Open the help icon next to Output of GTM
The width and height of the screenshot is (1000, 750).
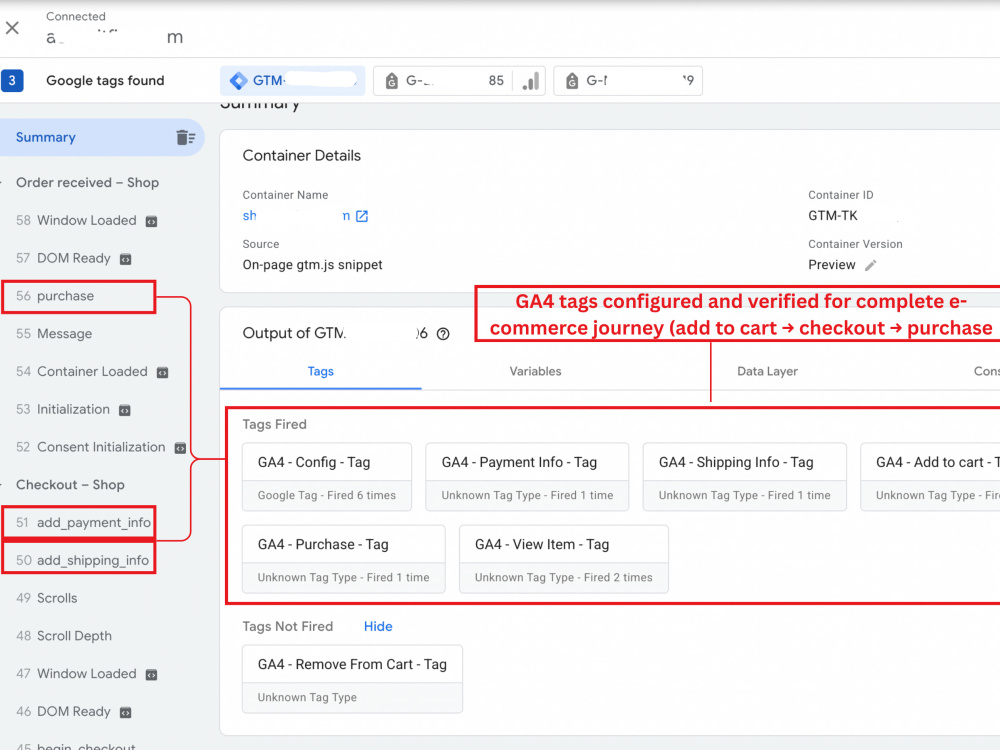(x=443, y=334)
